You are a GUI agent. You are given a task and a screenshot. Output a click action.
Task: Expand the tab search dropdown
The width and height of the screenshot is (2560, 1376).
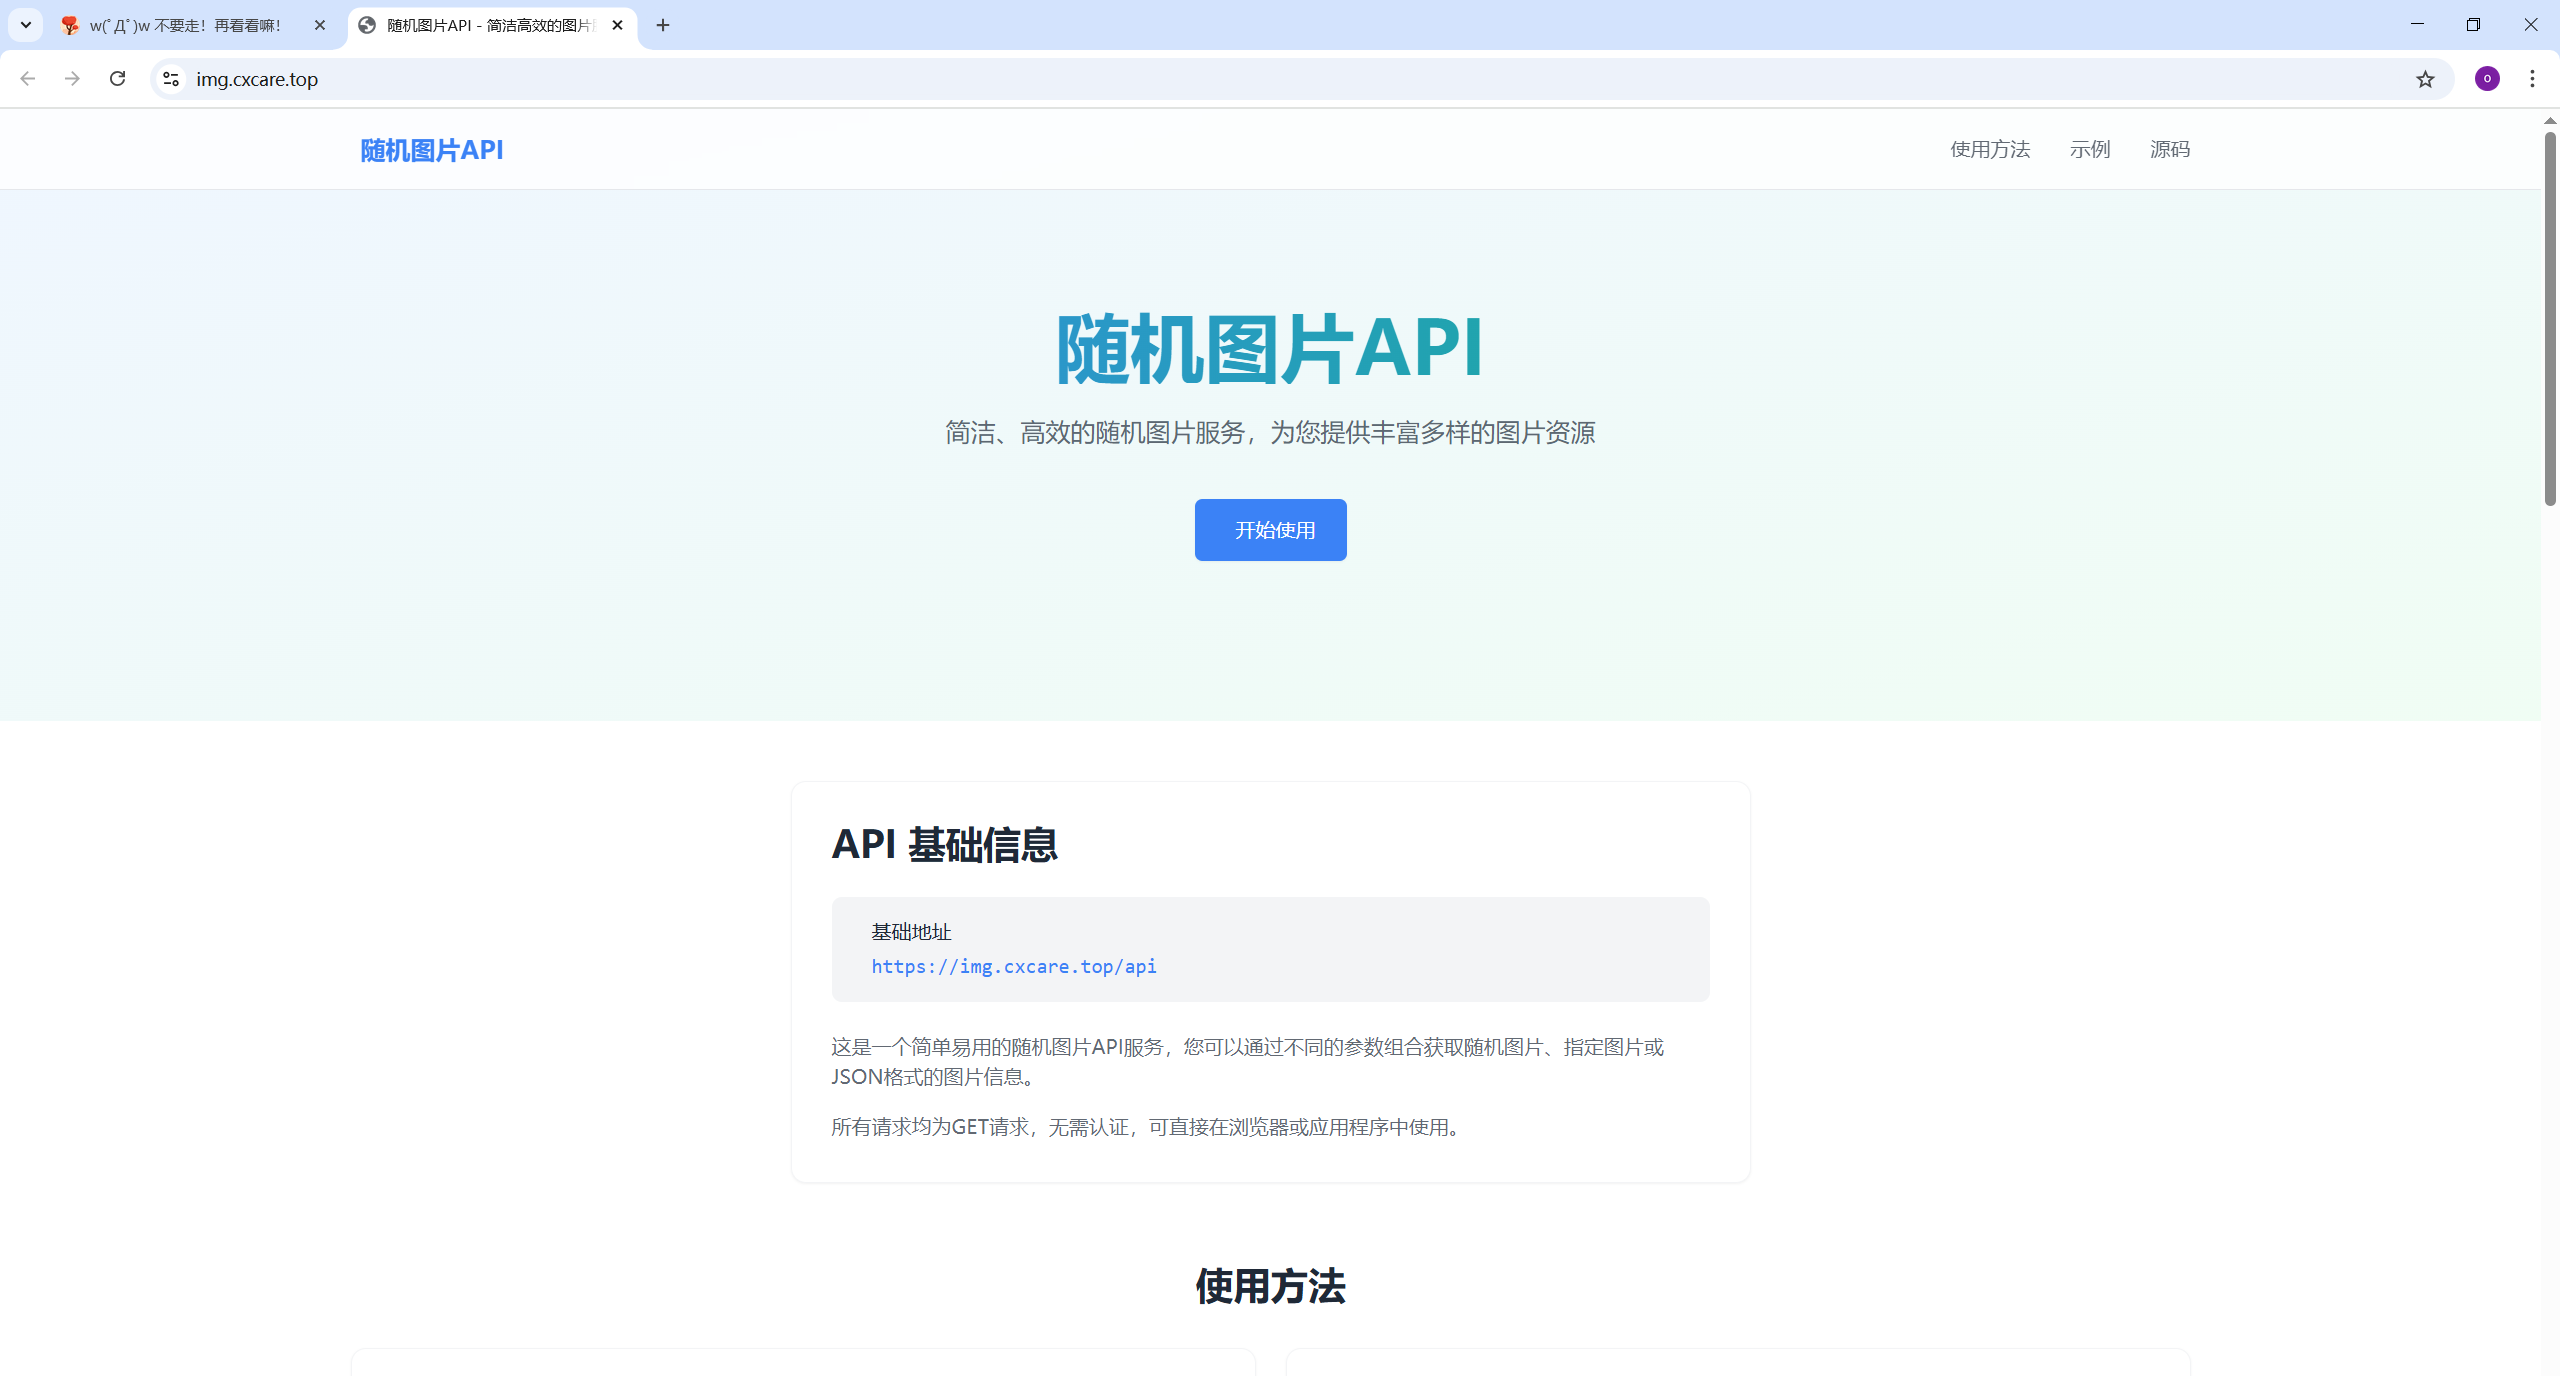click(26, 25)
